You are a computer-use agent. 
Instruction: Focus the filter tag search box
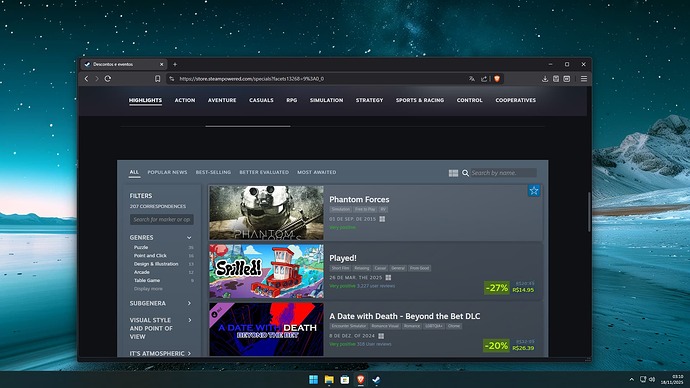click(x=161, y=219)
